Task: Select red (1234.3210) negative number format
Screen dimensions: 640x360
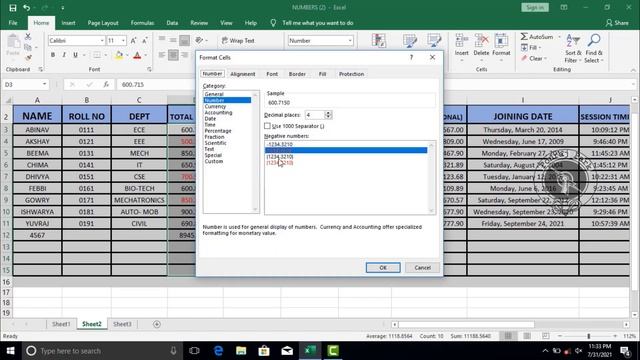Action: [280, 162]
